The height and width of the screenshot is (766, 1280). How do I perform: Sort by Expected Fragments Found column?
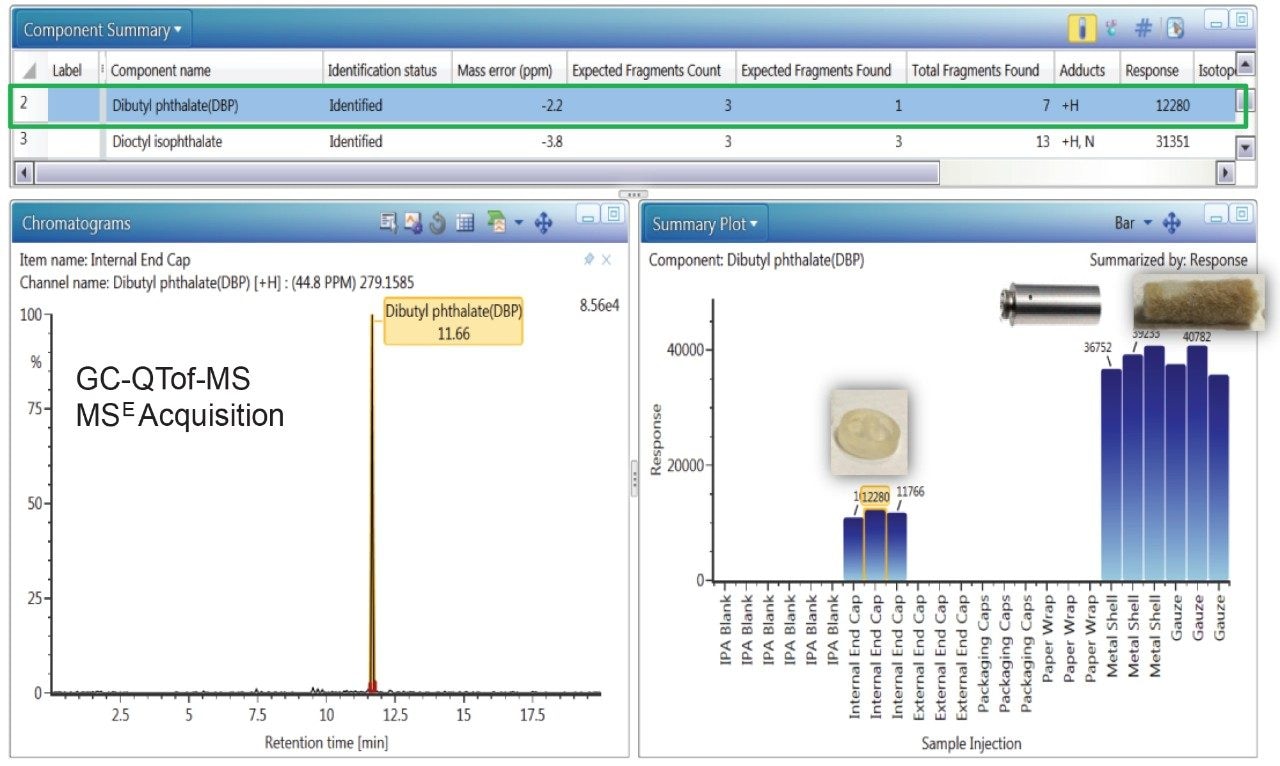[820, 71]
